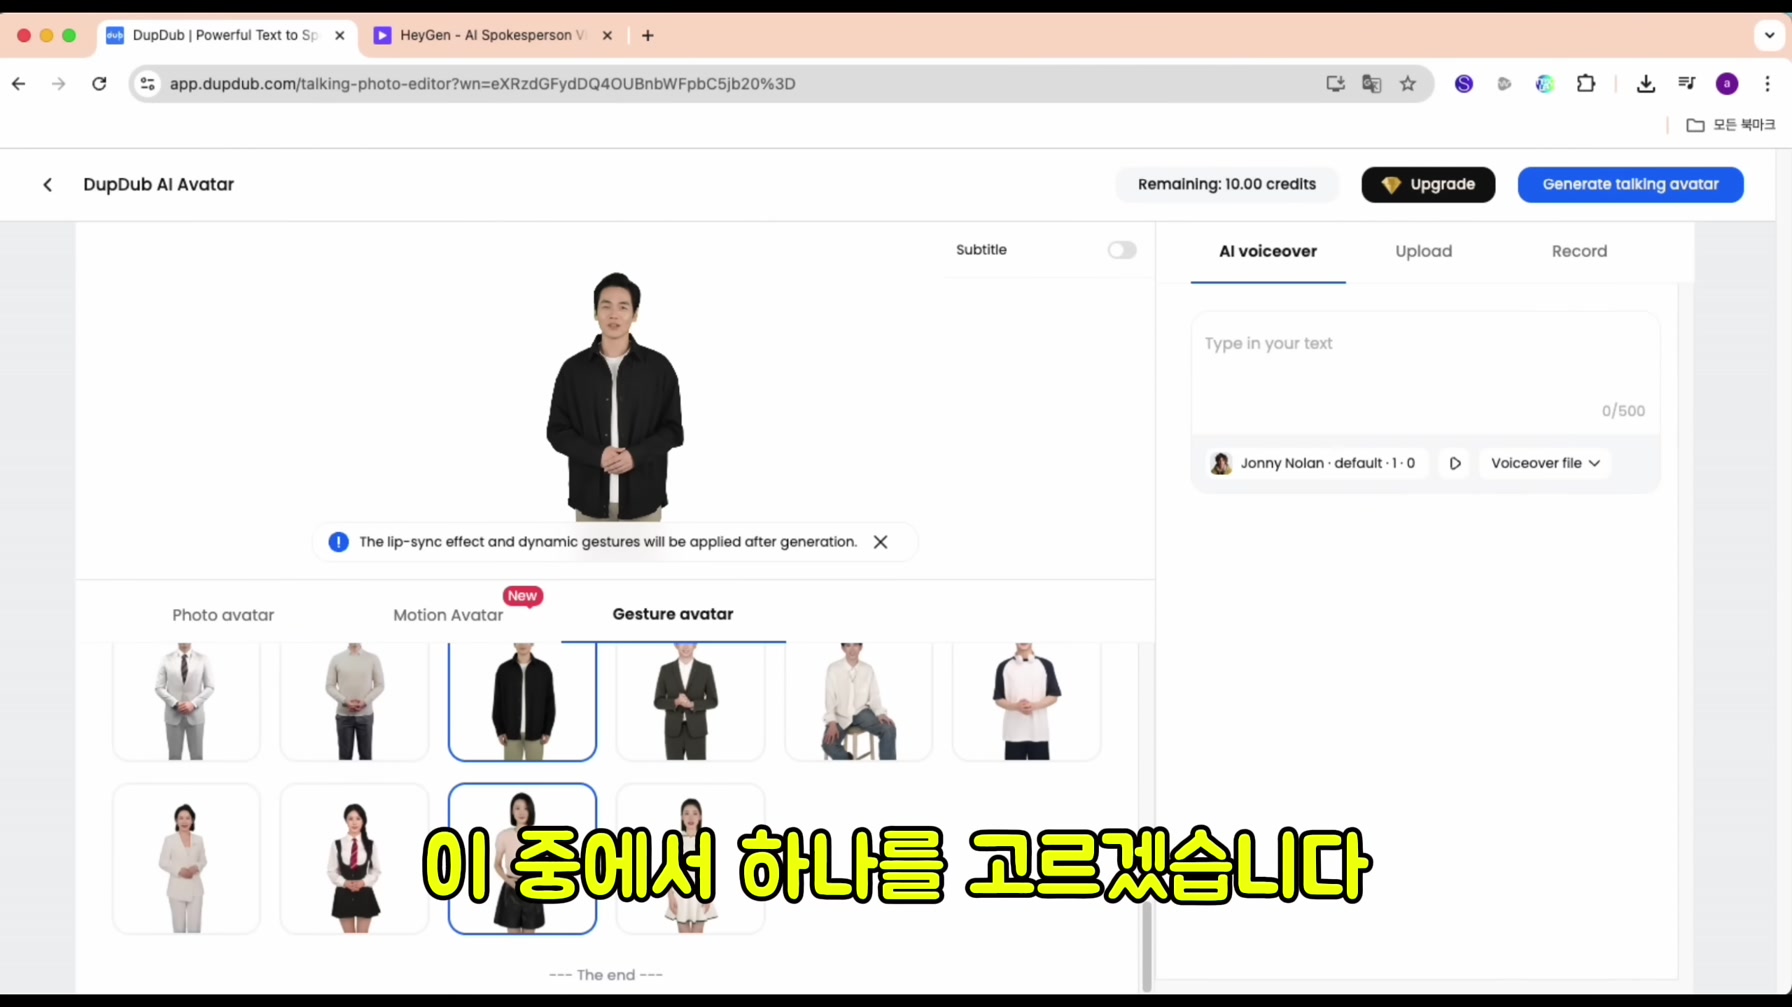Open the extensions puzzle icon
Viewport: 1792px width, 1007px height.
click(1586, 84)
